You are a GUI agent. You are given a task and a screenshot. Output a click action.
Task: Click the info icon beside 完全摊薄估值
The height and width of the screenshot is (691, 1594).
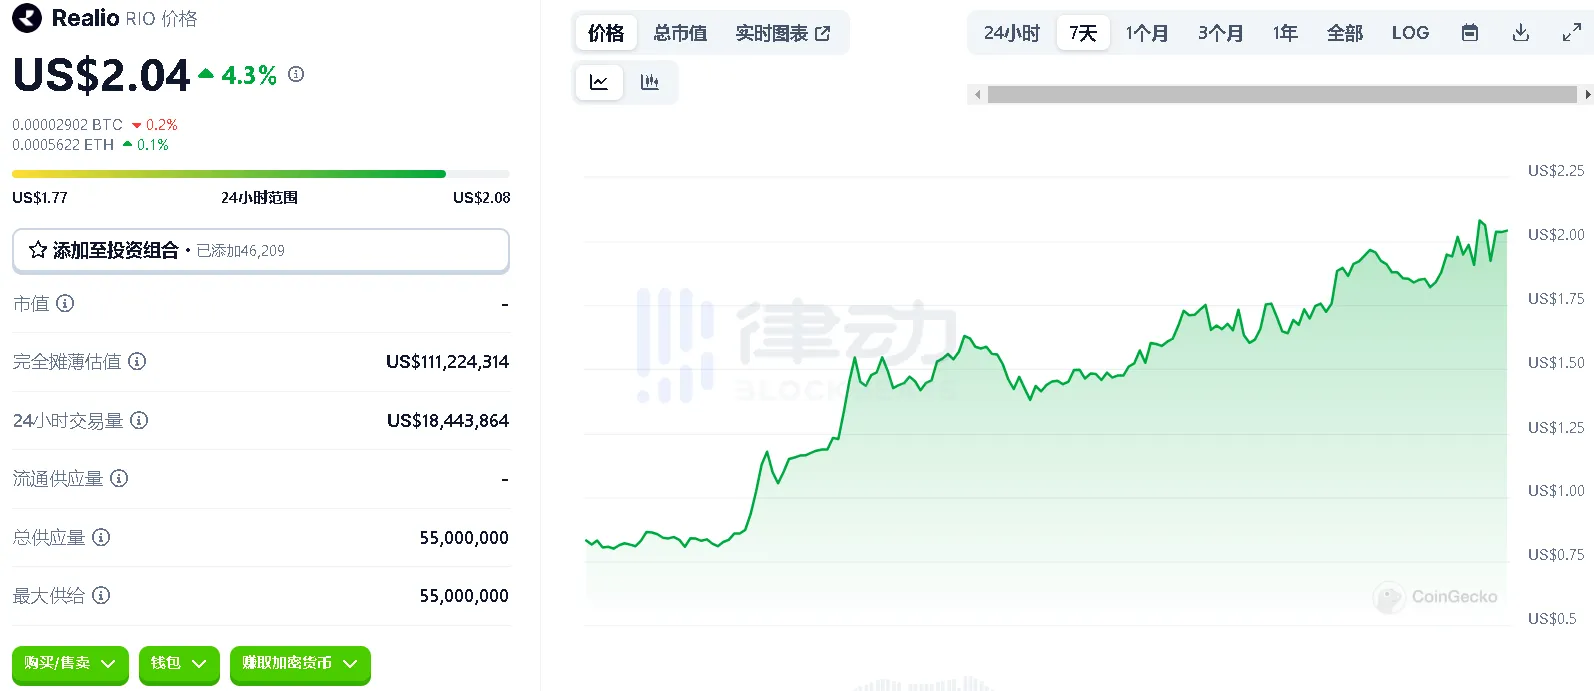138,361
